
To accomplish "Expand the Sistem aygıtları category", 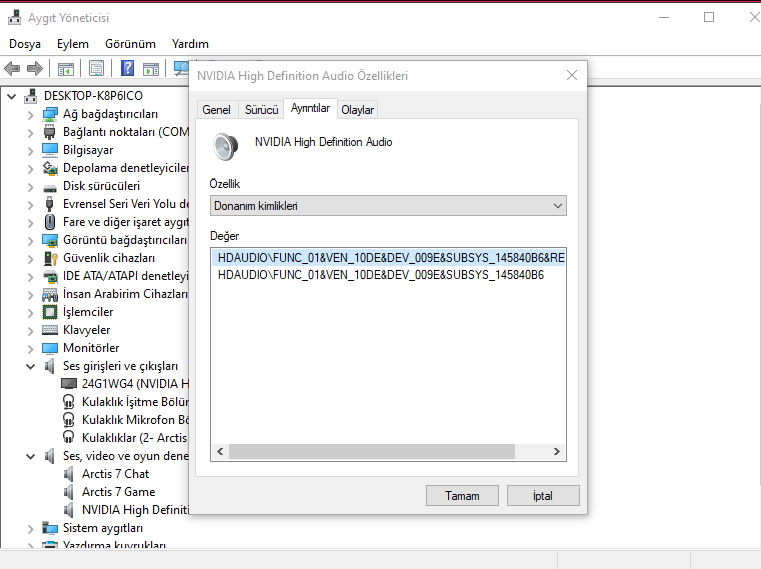I will click(x=31, y=528).
